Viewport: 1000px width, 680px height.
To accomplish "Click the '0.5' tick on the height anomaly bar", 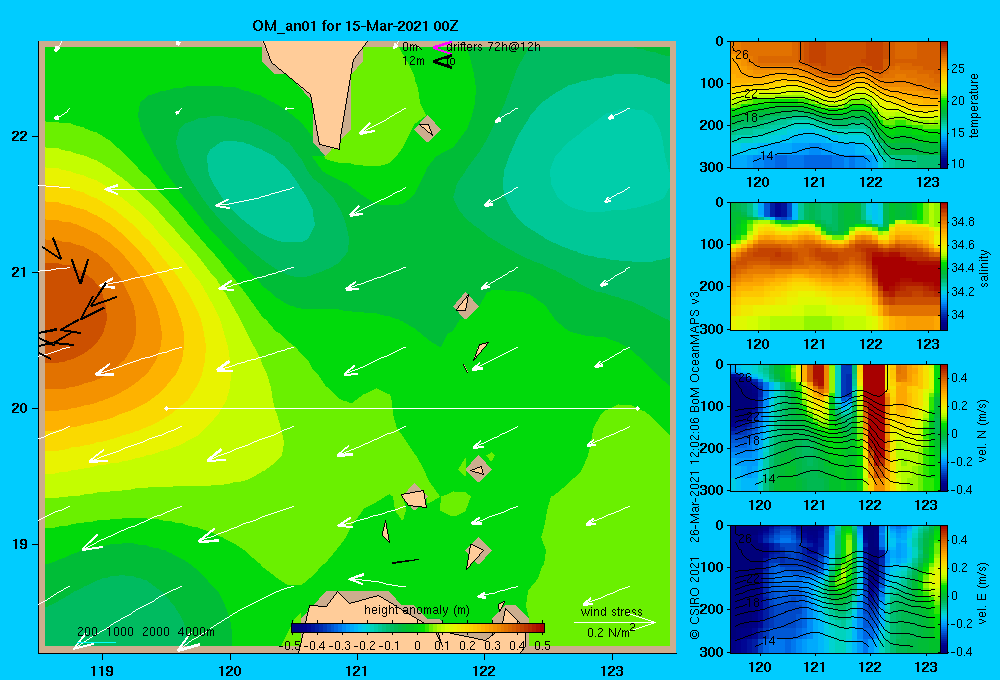I will [x=542, y=646].
